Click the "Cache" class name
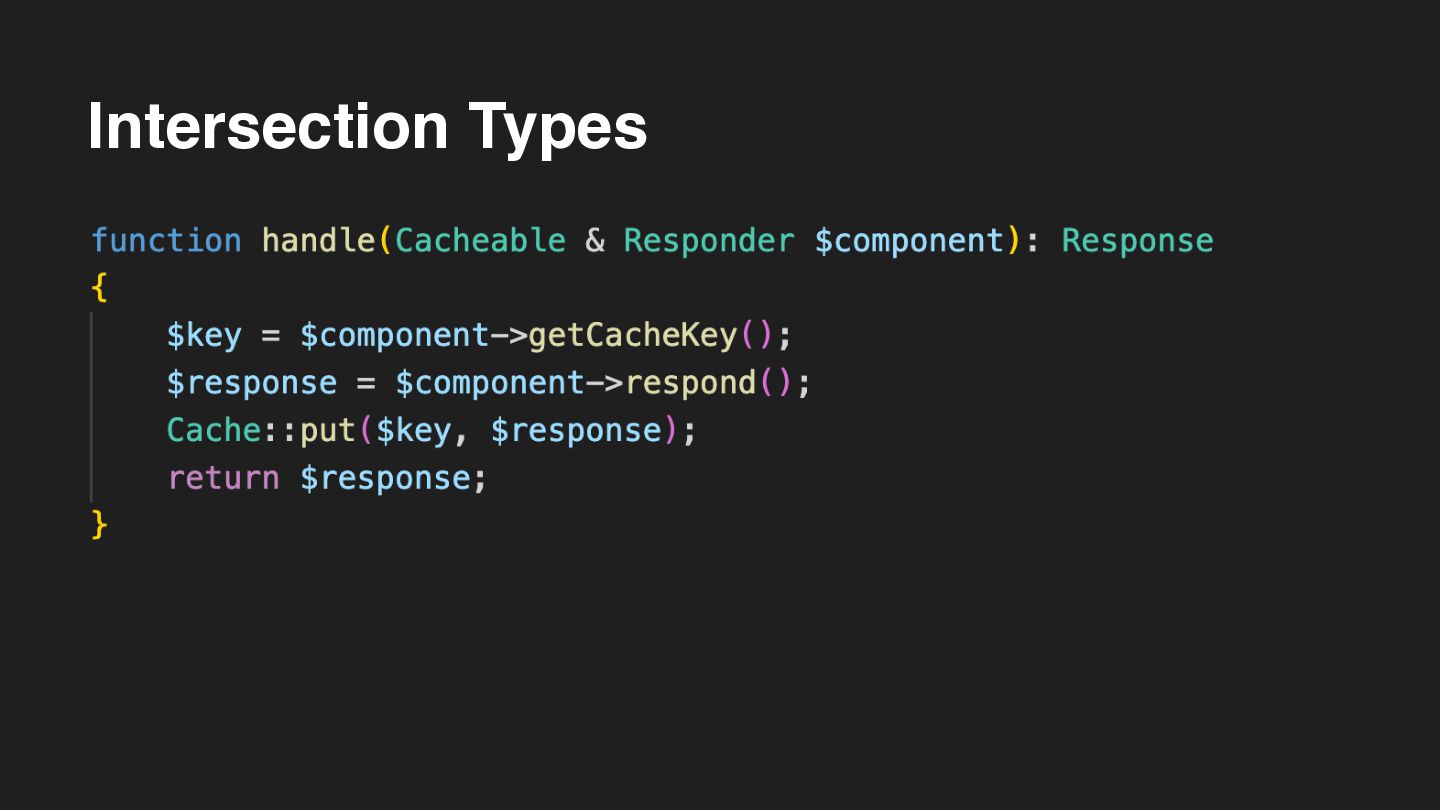This screenshot has width=1440, height=810. point(214,430)
